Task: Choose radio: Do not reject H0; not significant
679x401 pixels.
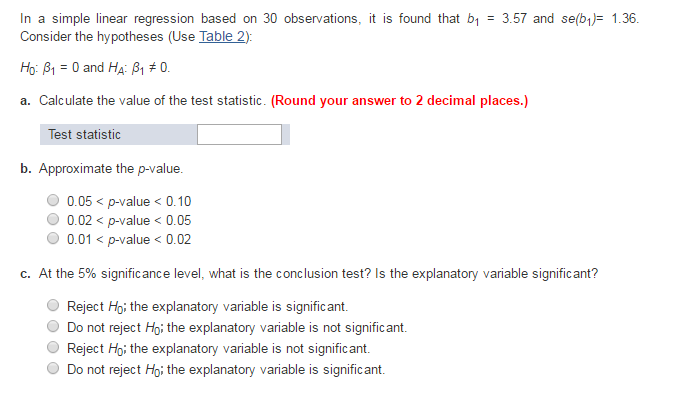Action: coord(53,326)
